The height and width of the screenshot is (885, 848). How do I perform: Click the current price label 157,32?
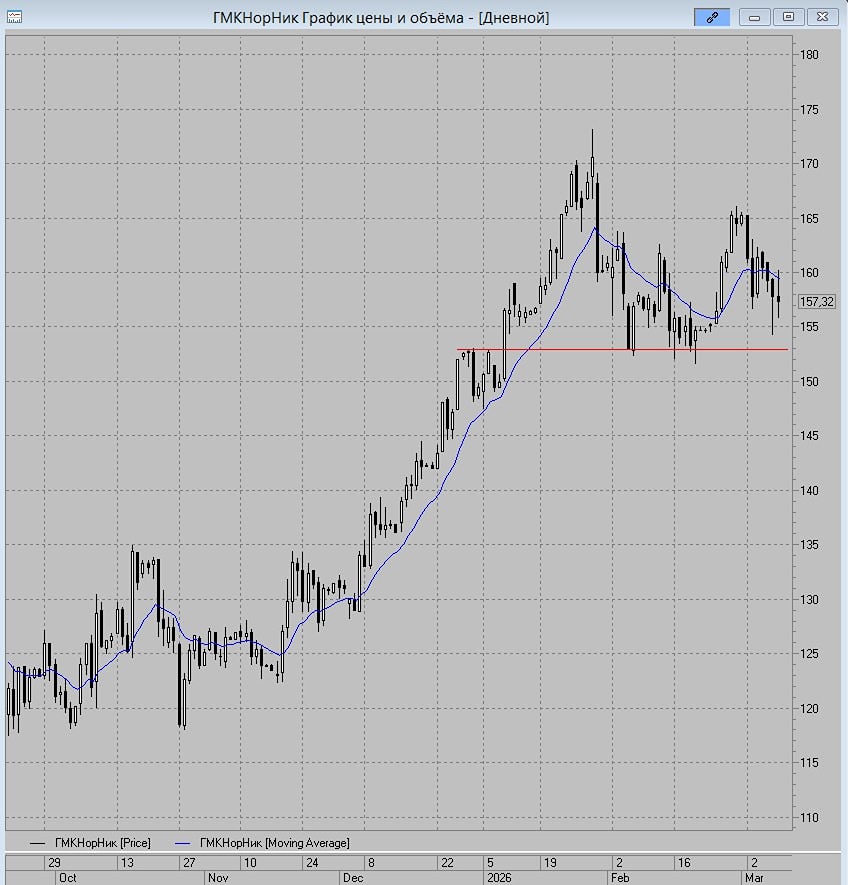pos(816,302)
